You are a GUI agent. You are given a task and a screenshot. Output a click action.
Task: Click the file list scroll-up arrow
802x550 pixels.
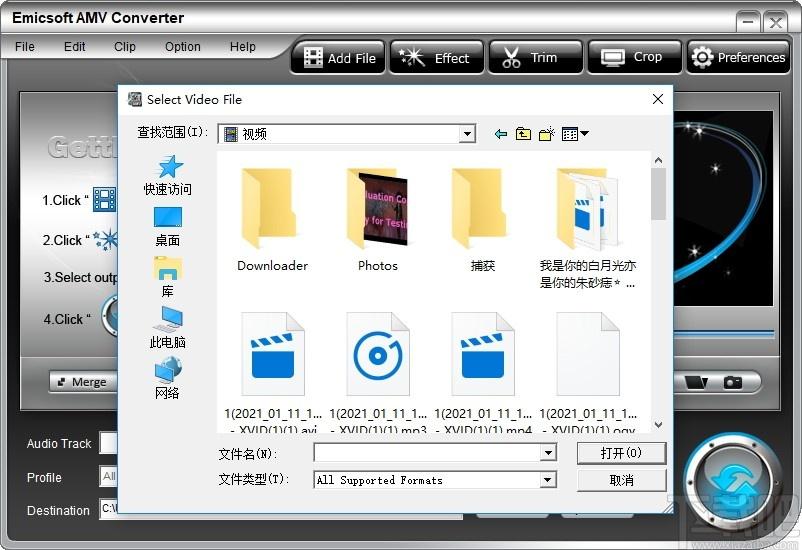658,160
